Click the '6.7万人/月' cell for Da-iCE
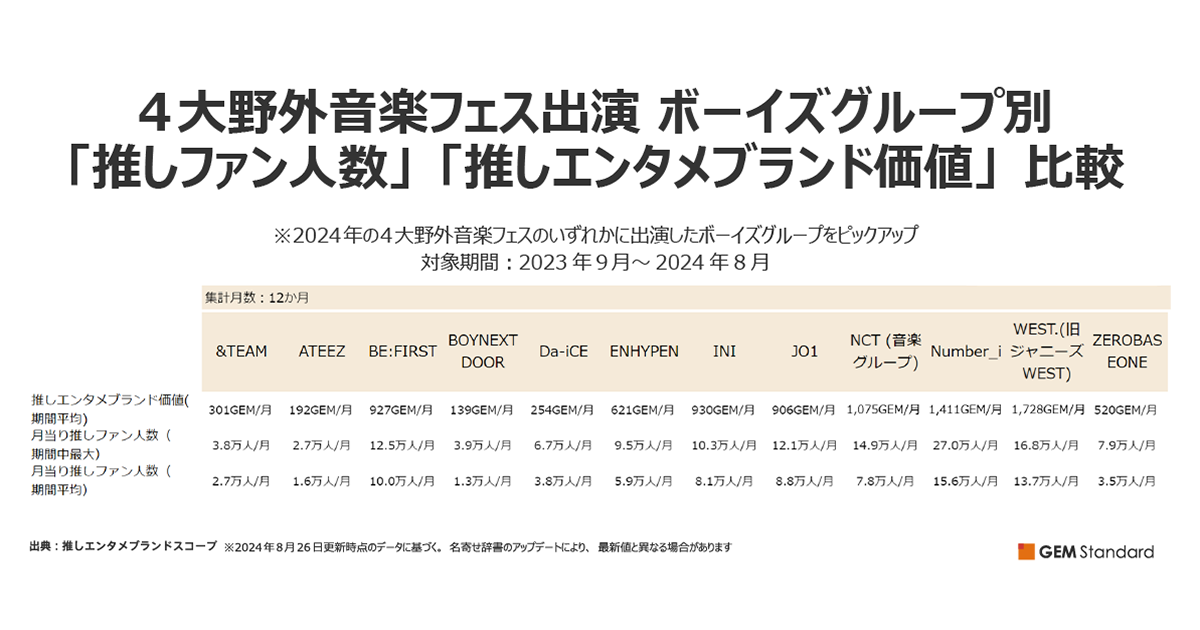 [x=563, y=445]
